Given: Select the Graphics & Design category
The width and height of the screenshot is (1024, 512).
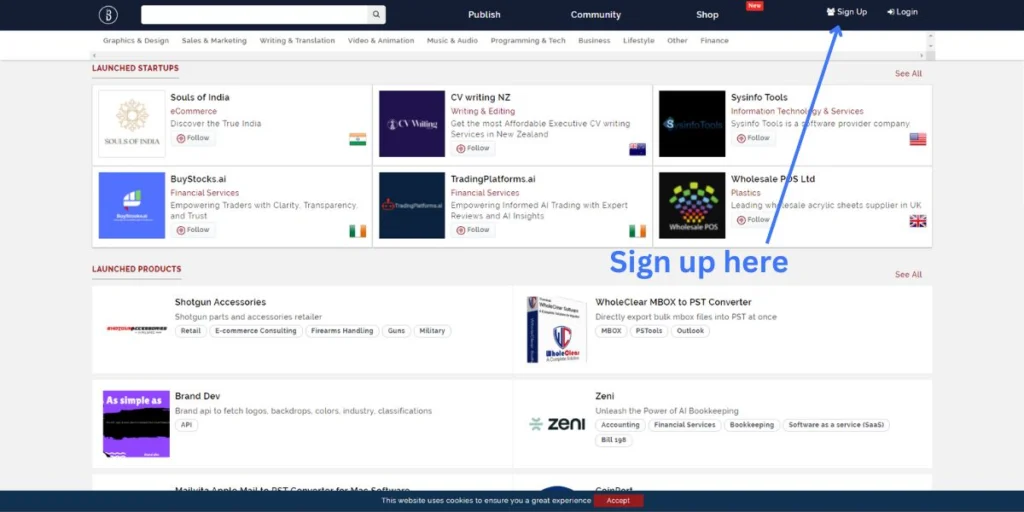Looking at the screenshot, I should [x=136, y=40].
